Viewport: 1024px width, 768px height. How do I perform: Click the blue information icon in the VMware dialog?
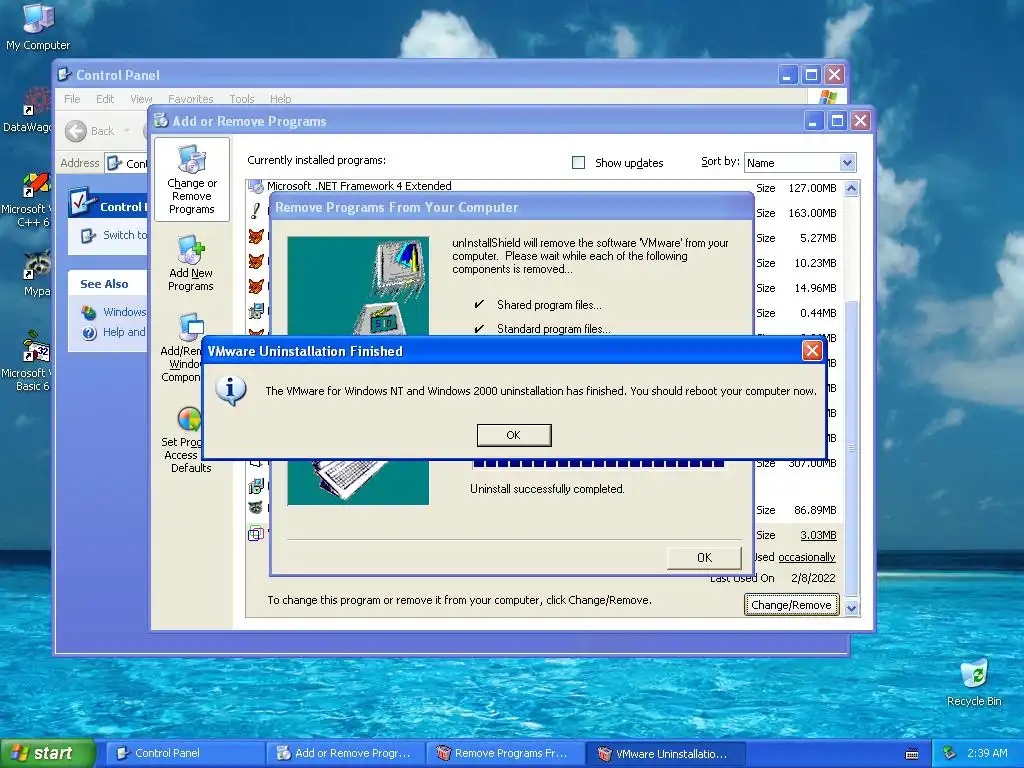[x=231, y=391]
